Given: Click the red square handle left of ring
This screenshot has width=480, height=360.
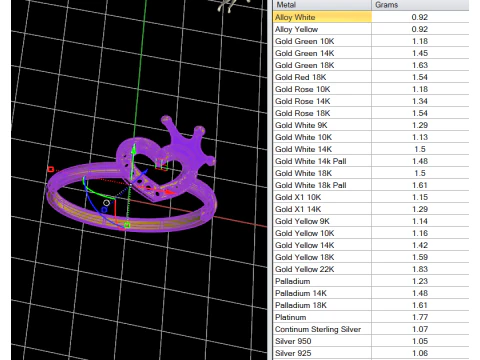Looking at the screenshot, I should [x=51, y=169].
